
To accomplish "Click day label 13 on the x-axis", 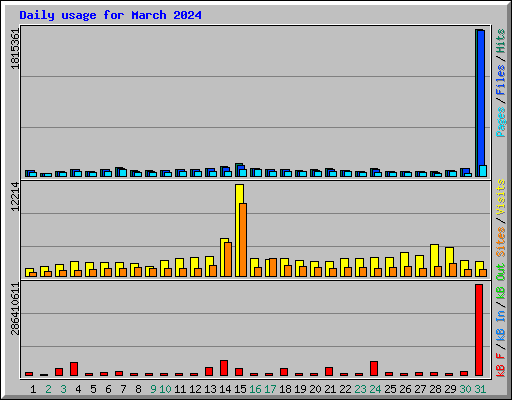I will pyautogui.click(x=210, y=389).
